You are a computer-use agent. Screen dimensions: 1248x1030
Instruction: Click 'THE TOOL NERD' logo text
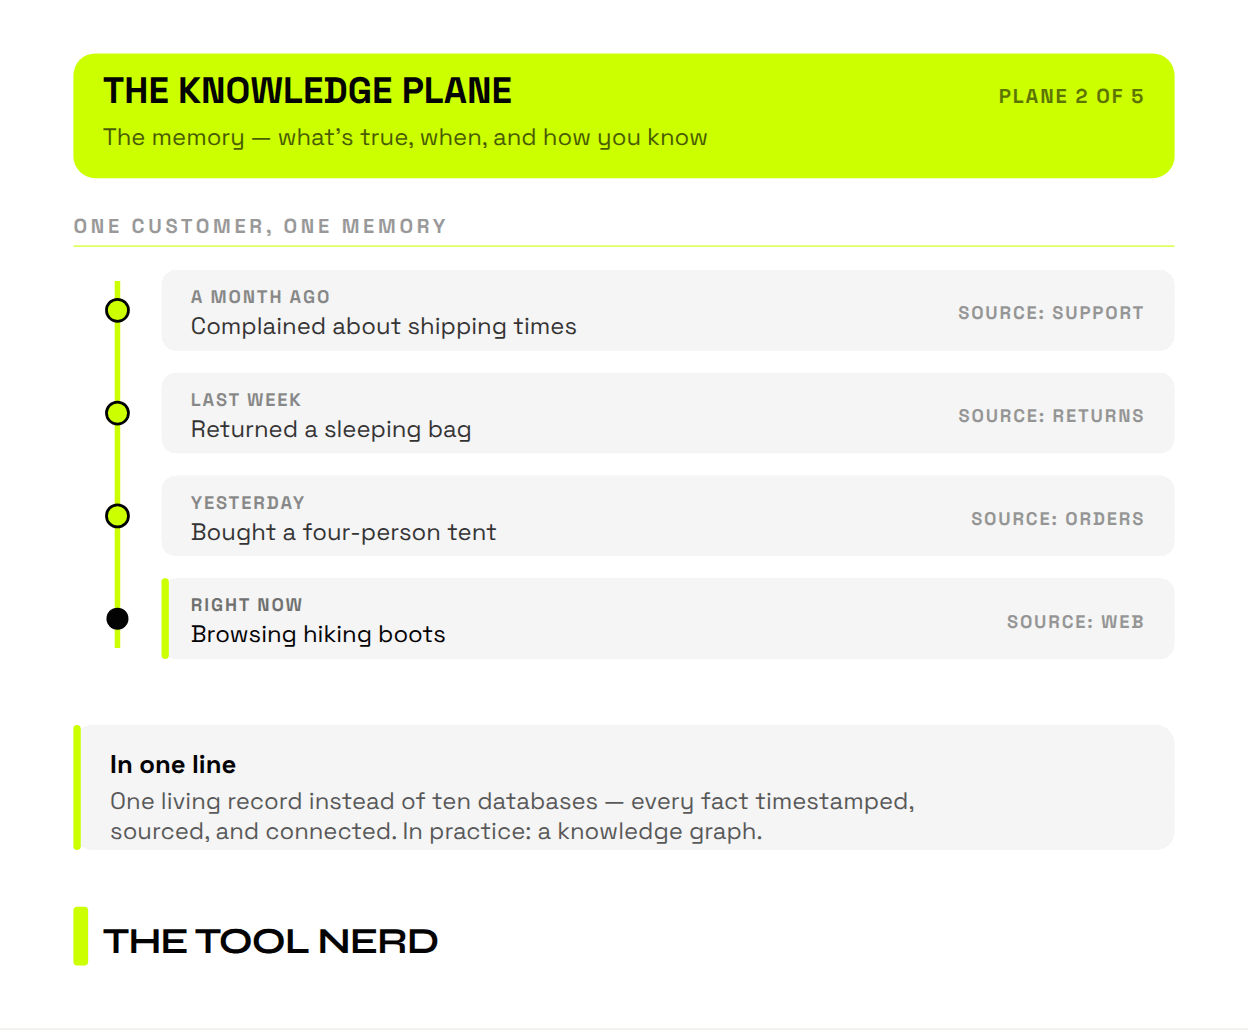pyautogui.click(x=270, y=941)
